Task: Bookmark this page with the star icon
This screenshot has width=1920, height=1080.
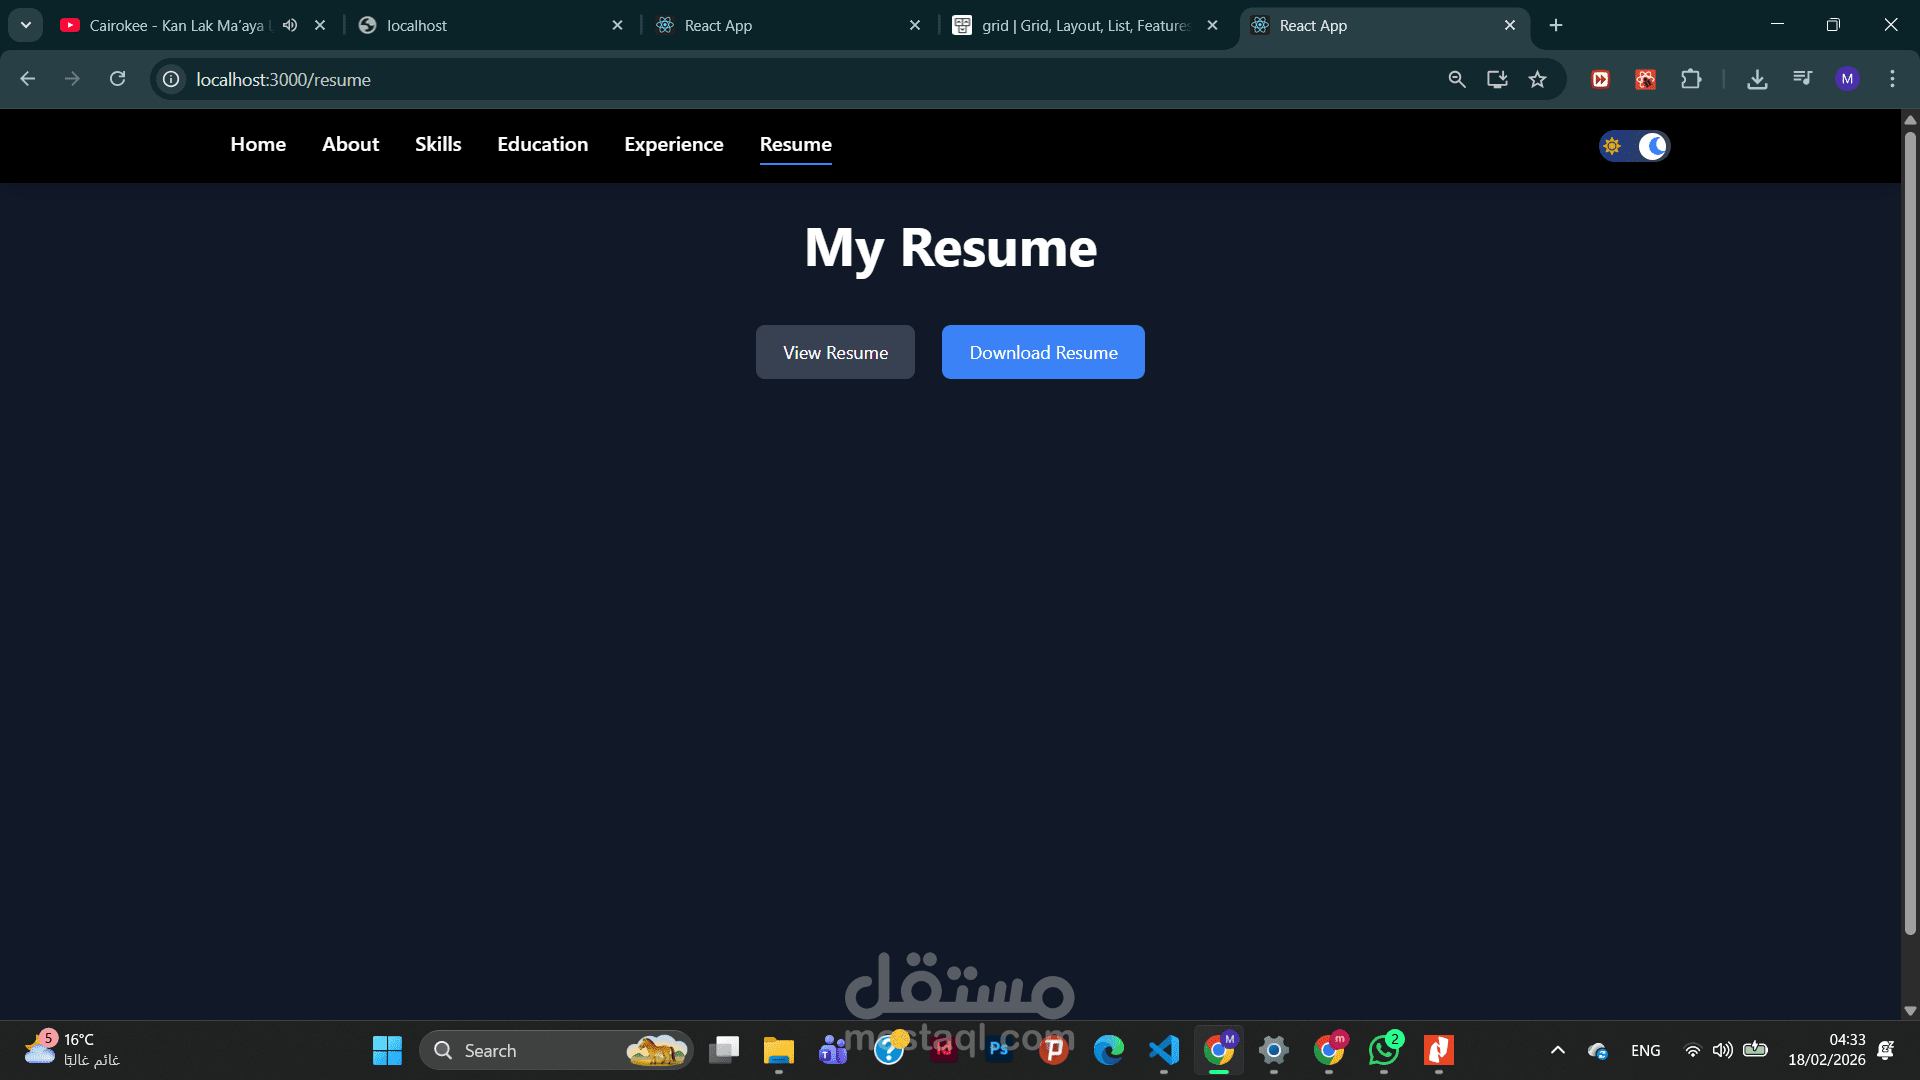Action: (1537, 79)
